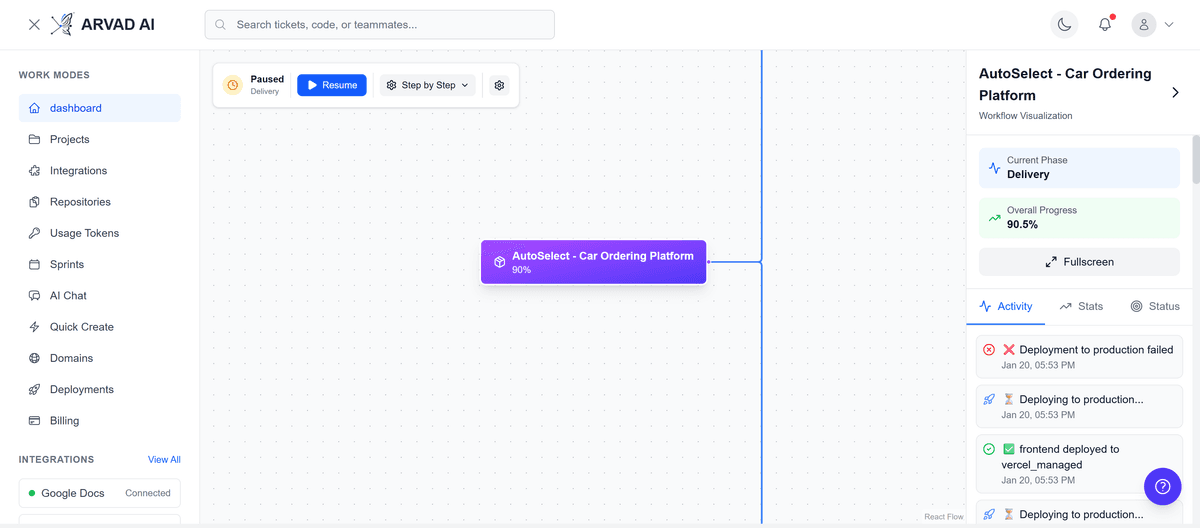Click the Paused Delivery status label
Image resolution: width=1200 pixels, height=528 pixels.
click(267, 85)
